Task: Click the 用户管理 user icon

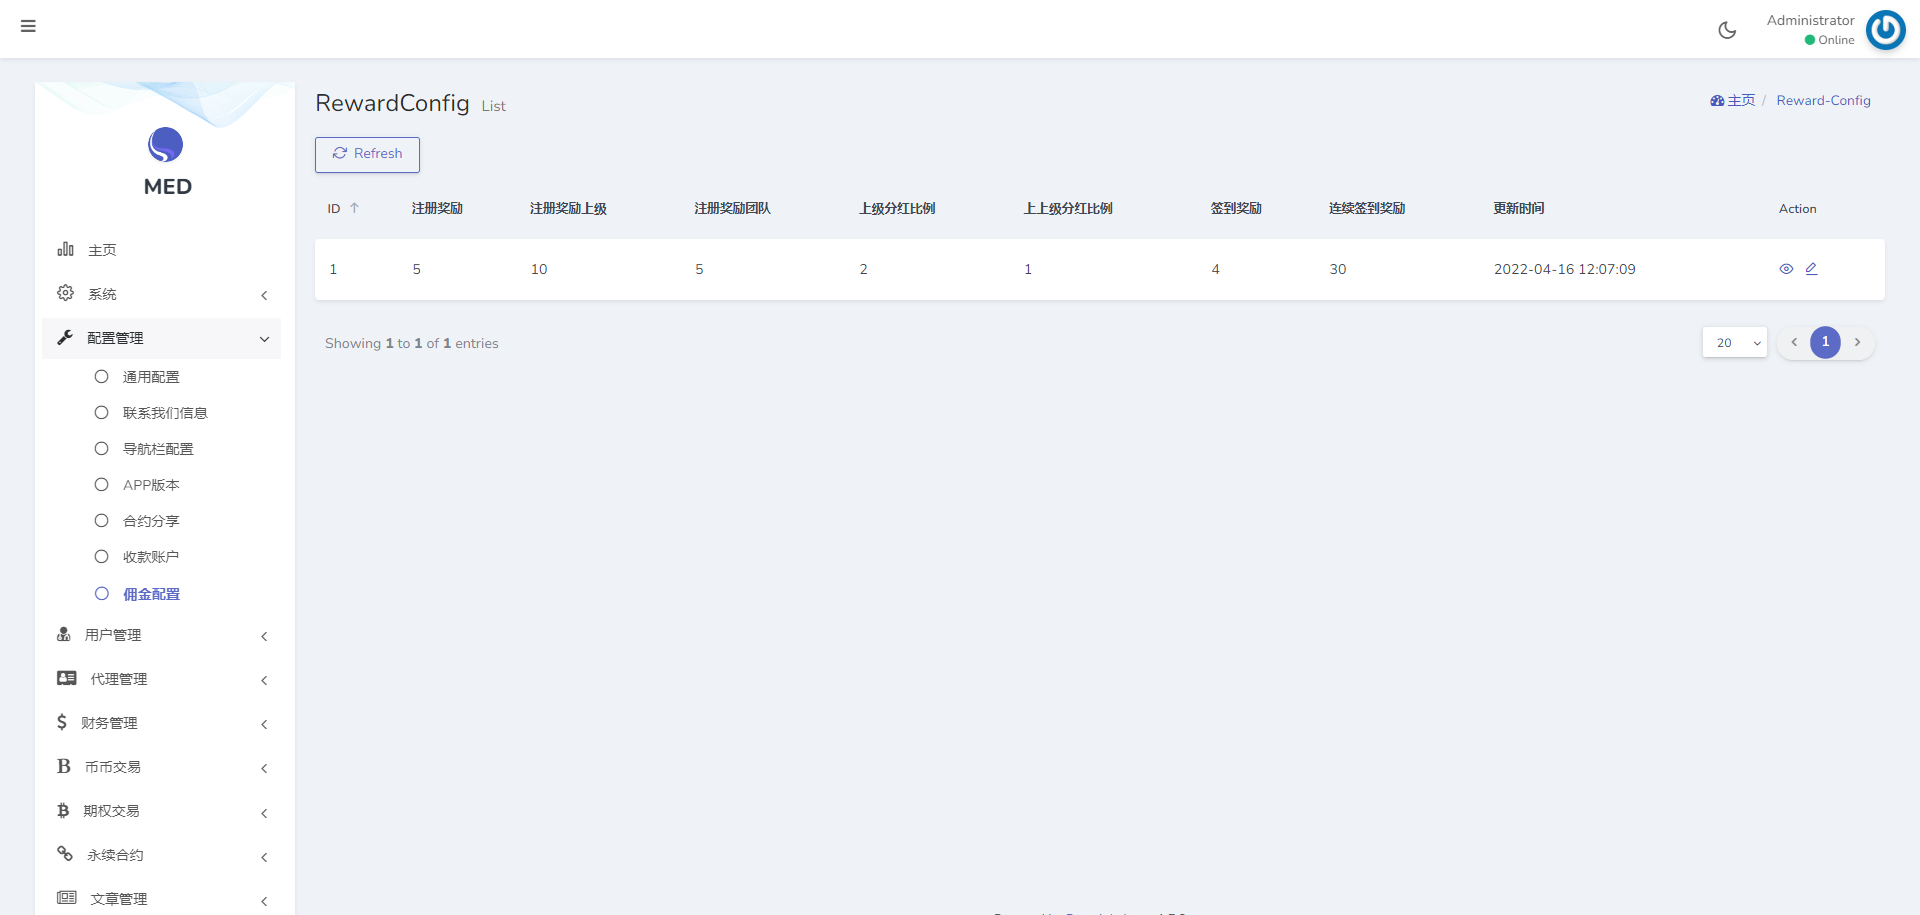Action: [64, 634]
